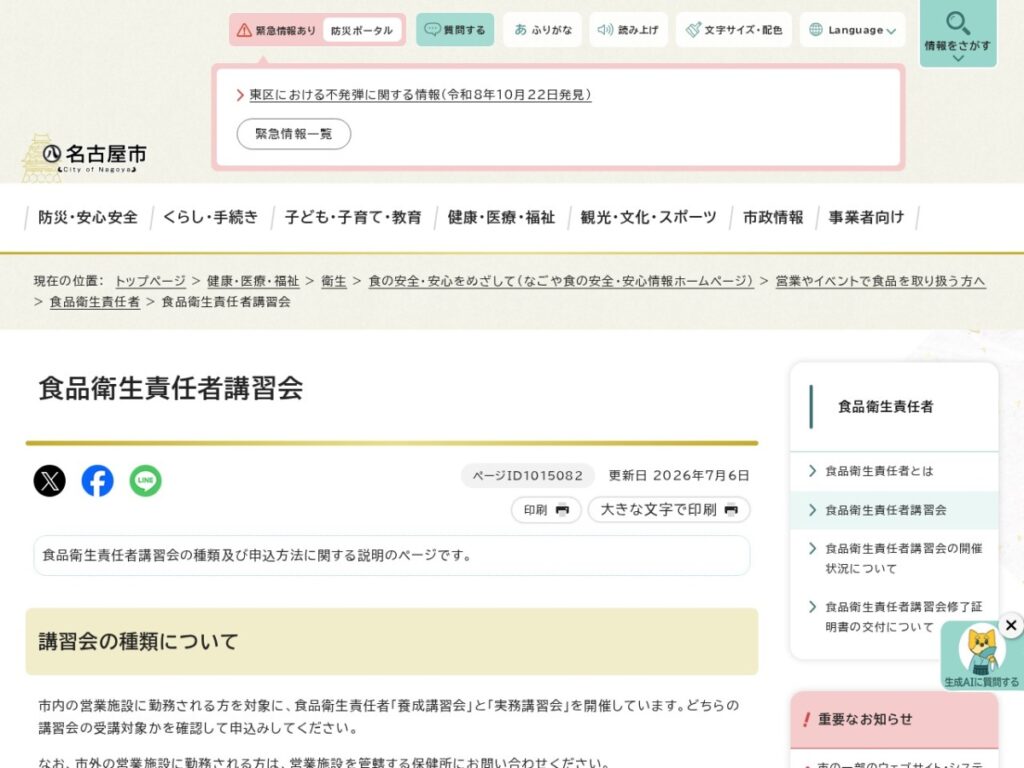Click chevron beside 食品衛生責任者とは
1024x768 pixels.
[x=812, y=471]
